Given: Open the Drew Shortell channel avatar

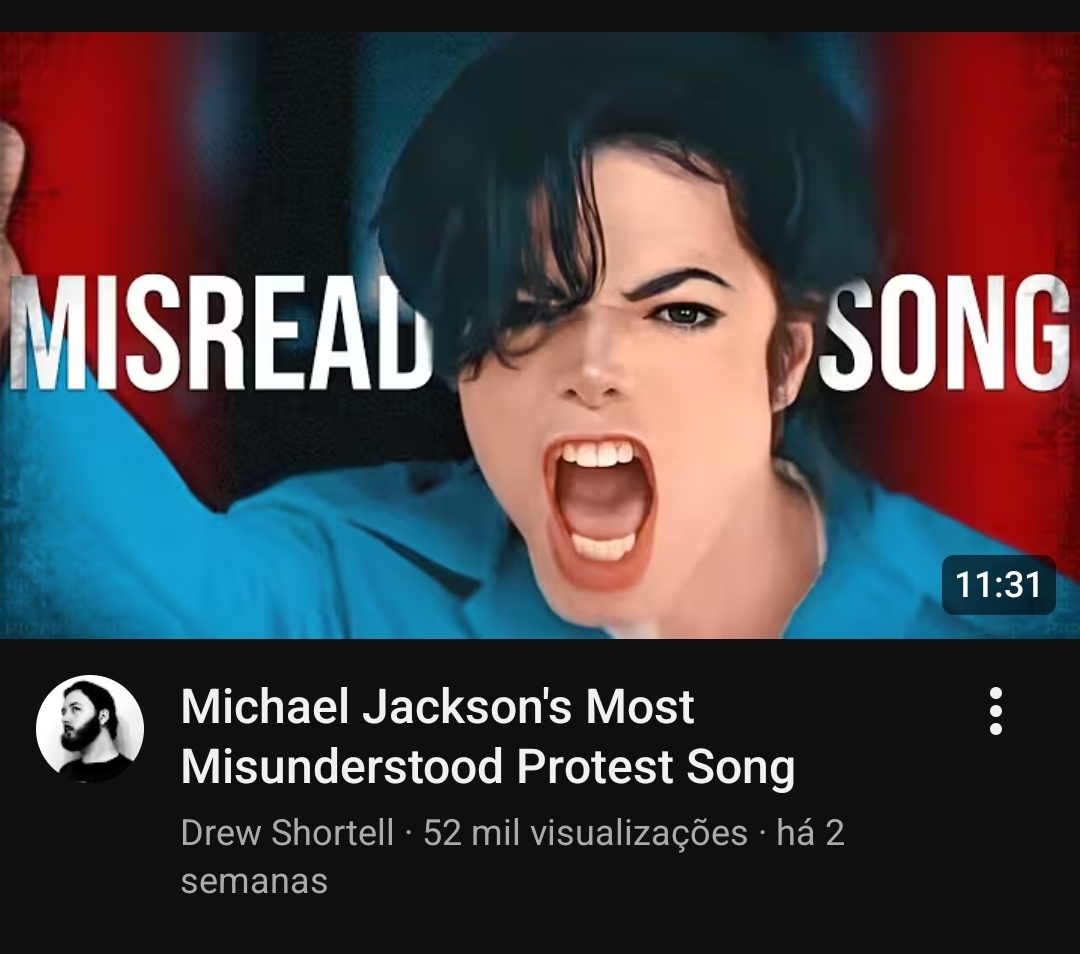Looking at the screenshot, I should [90, 729].
